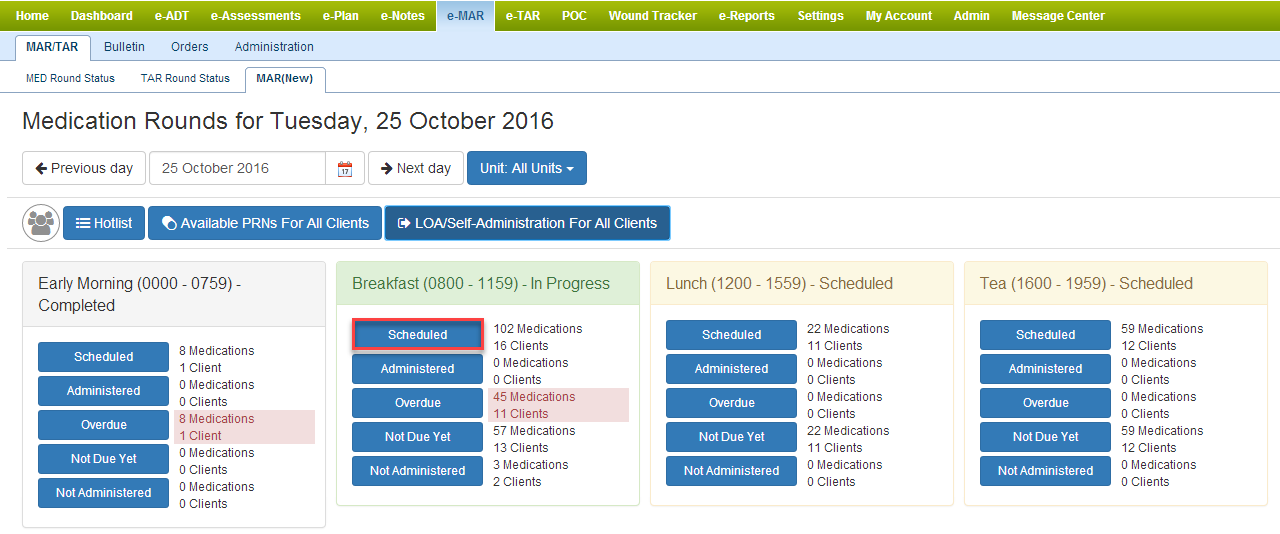Open the Message Center
The image size is (1280, 534).
coord(1058,15)
